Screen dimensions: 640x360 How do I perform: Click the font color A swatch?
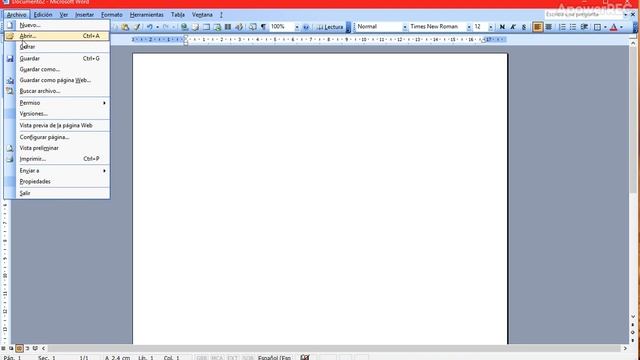click(613, 27)
